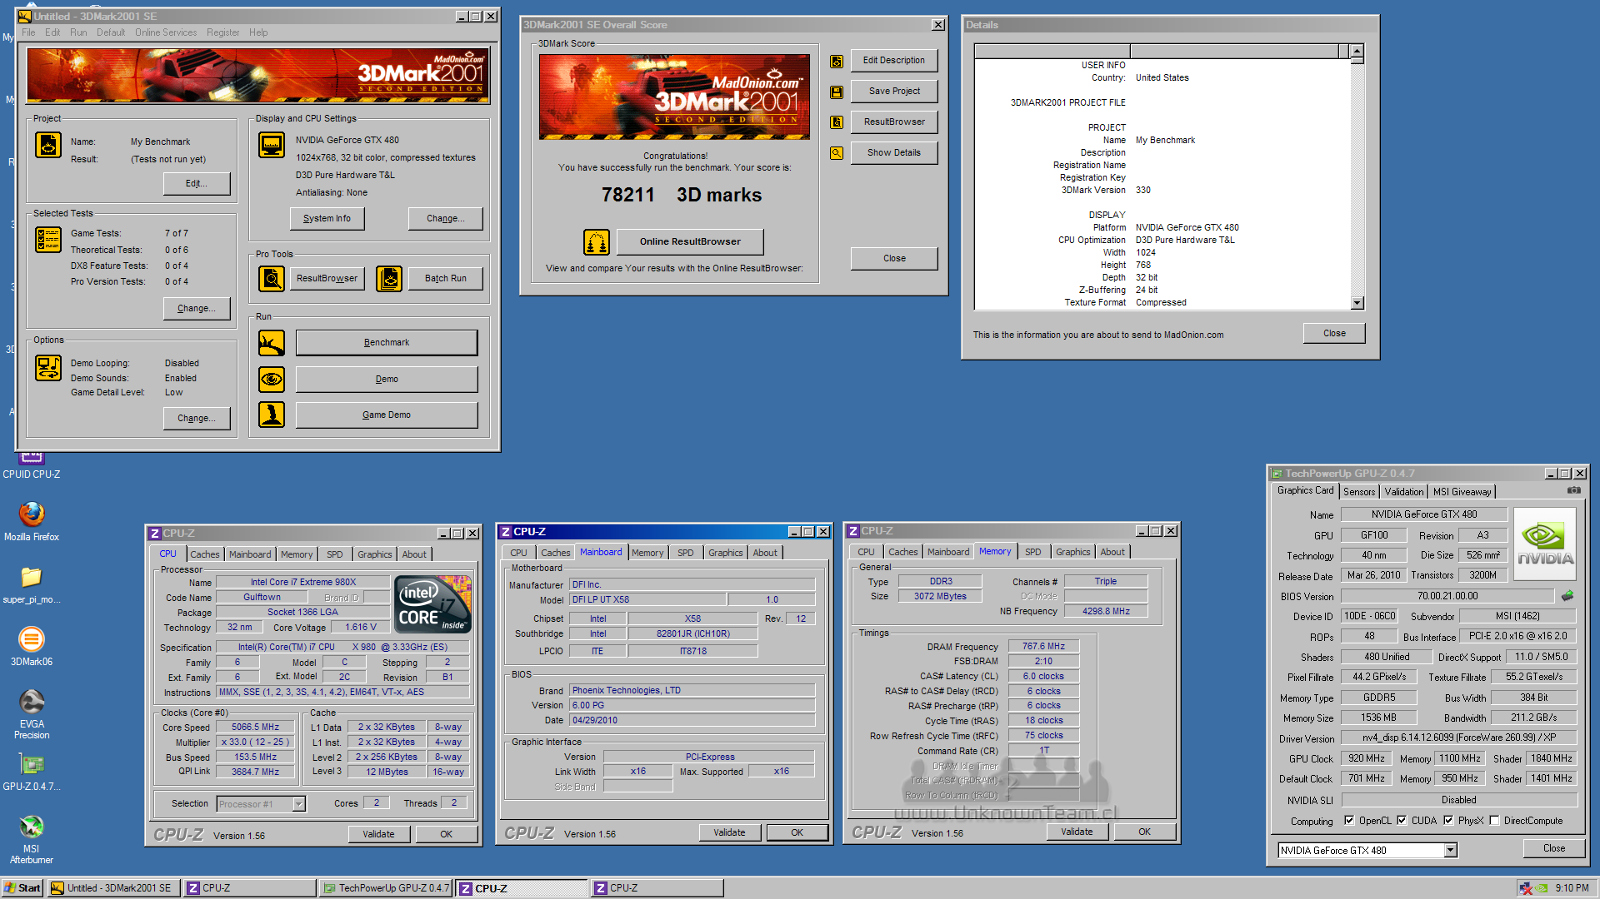Open the Processor #1 selection dropdown in CPU-Z
The width and height of the screenshot is (1600, 899).
(x=298, y=804)
